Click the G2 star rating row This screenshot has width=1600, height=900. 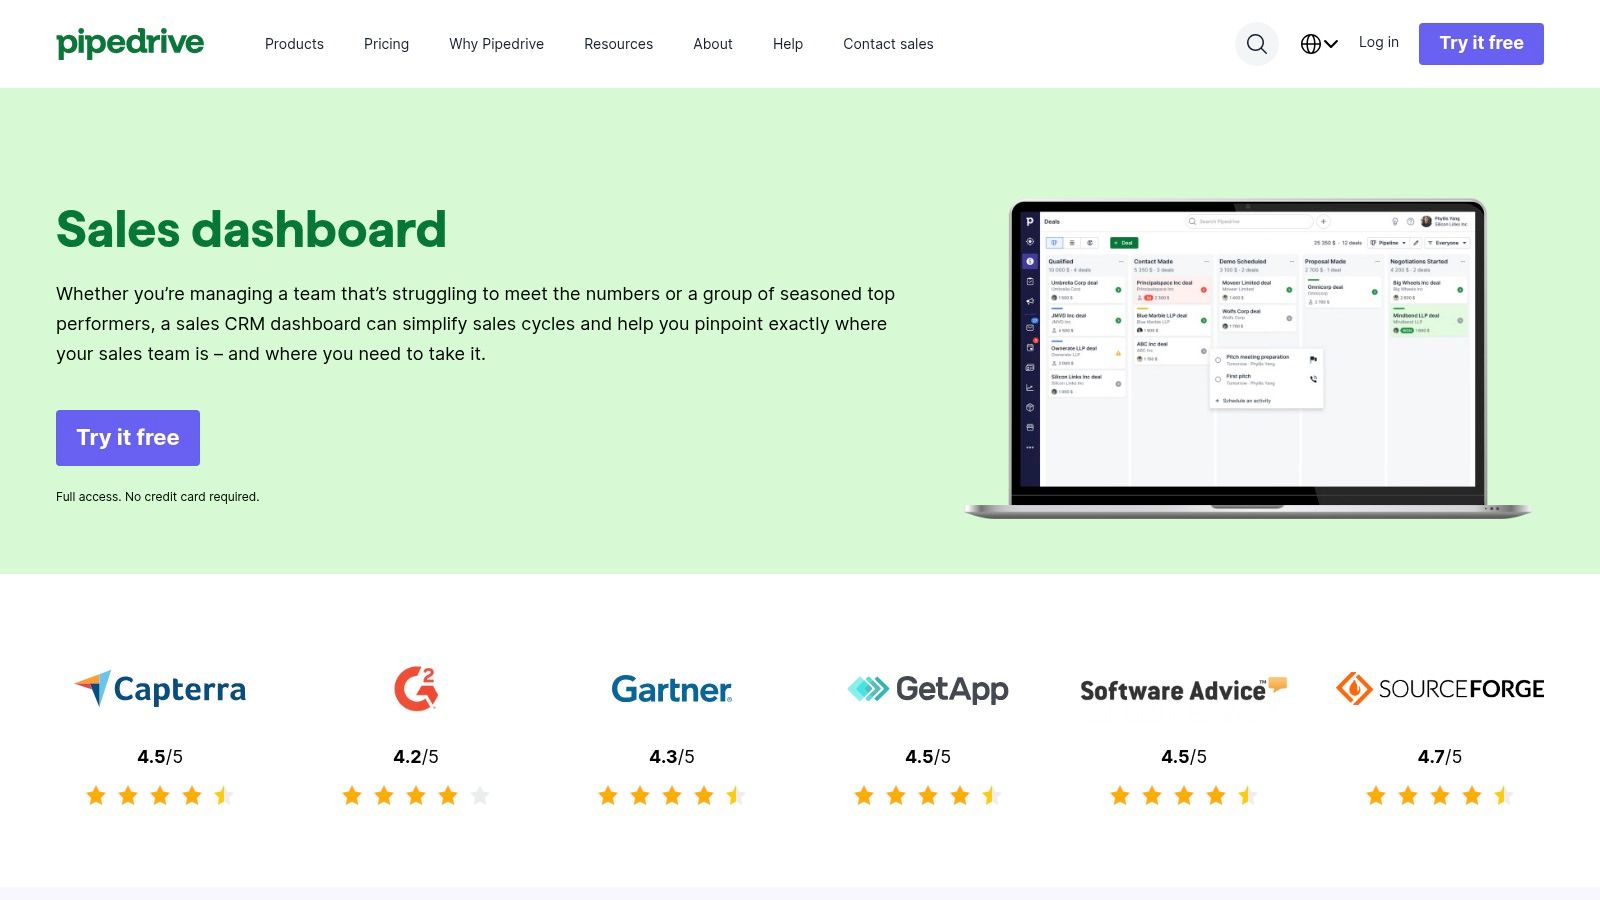(416, 796)
